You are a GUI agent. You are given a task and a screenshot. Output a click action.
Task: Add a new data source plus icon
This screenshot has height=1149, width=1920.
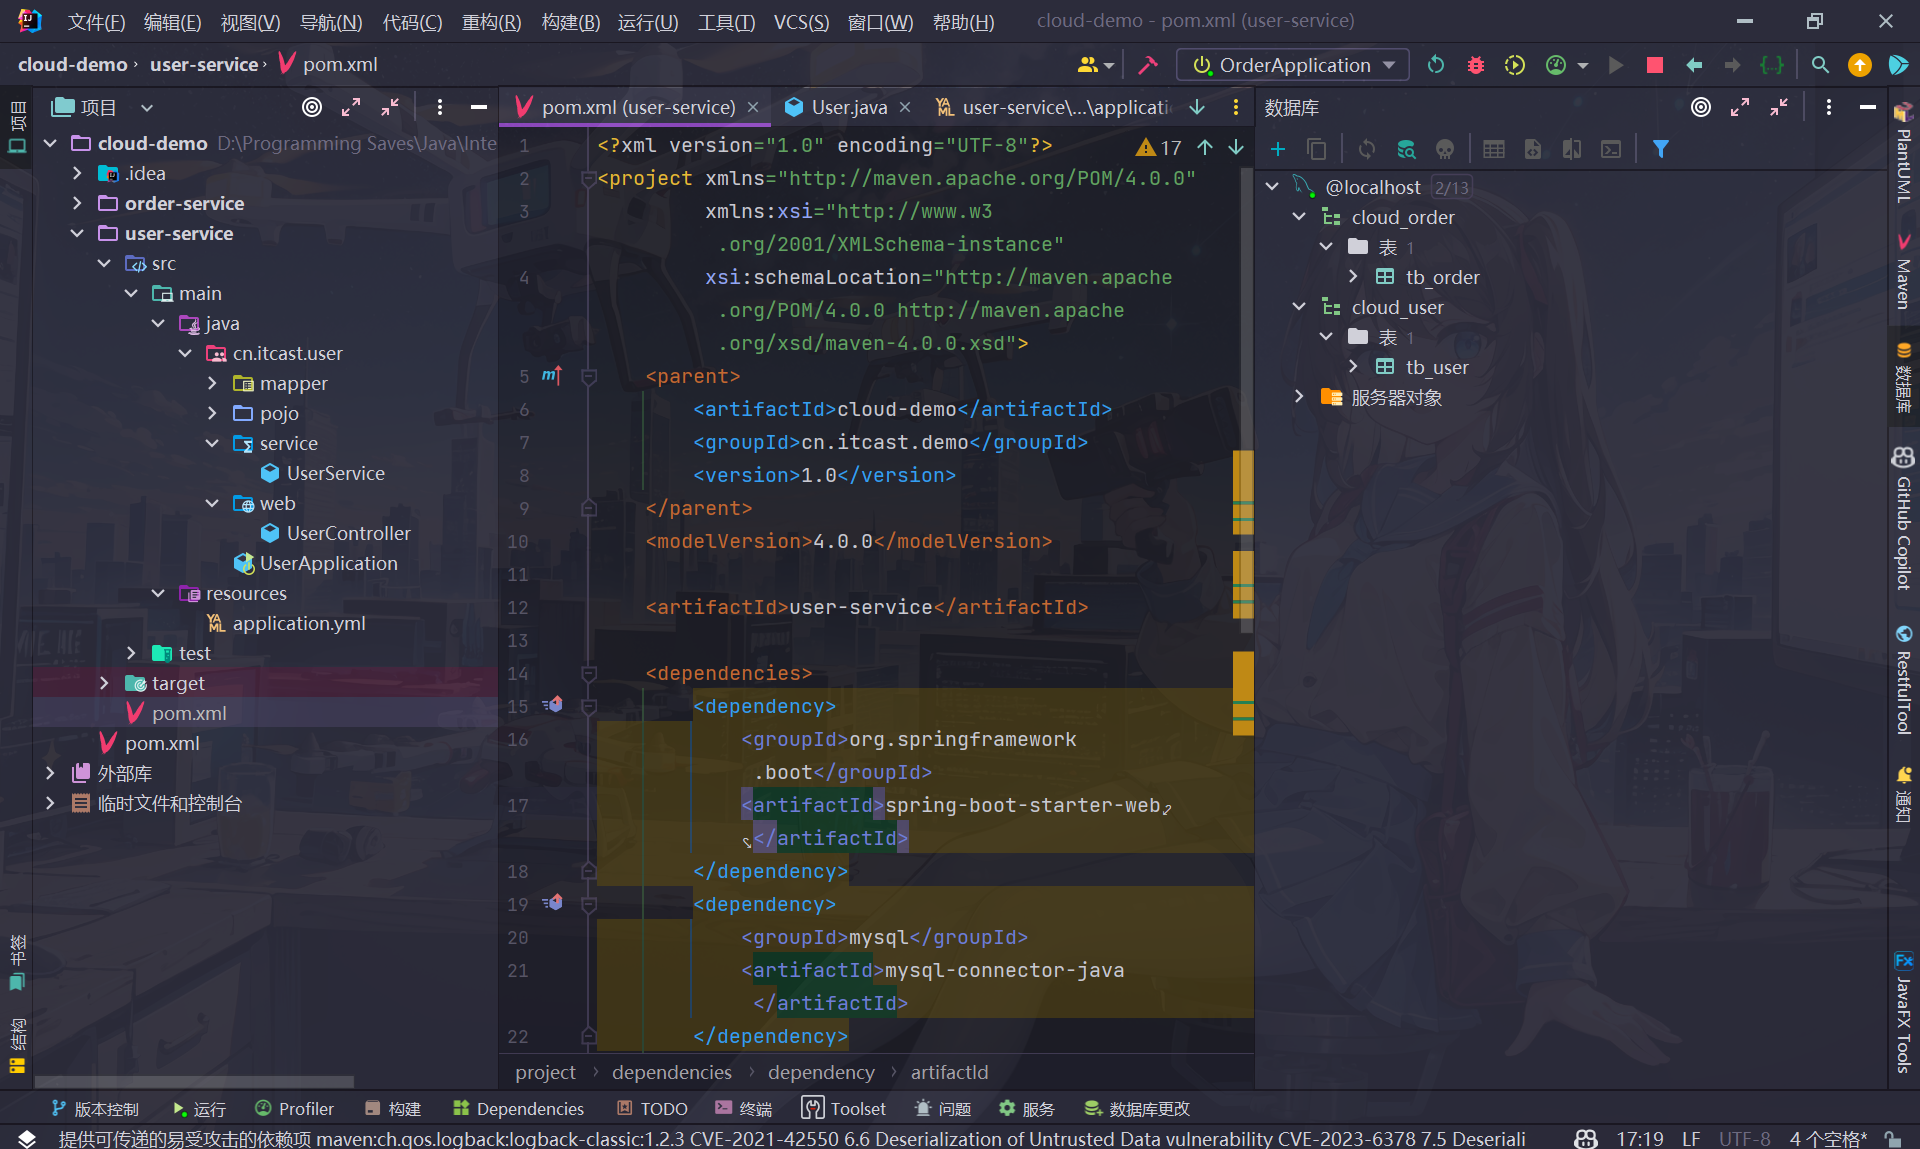pyautogui.click(x=1278, y=149)
